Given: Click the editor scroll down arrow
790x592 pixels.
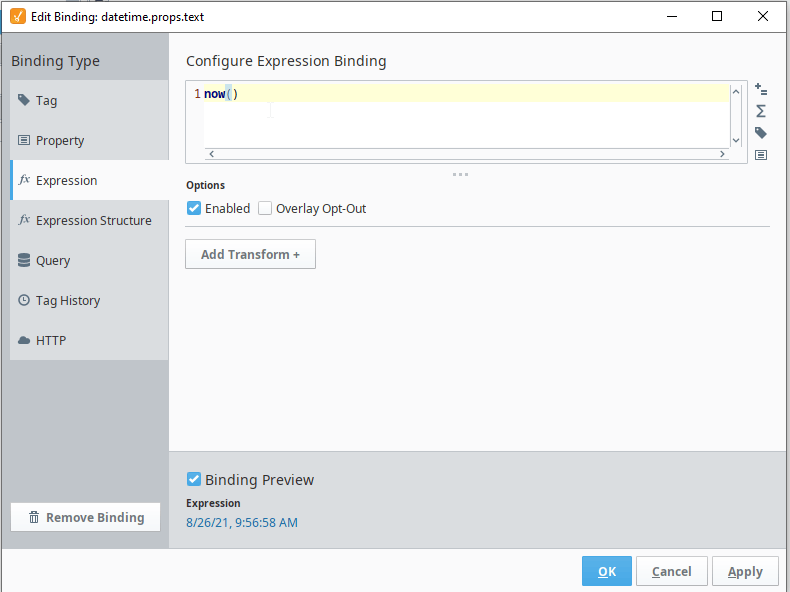Looking at the screenshot, I should (x=736, y=141).
